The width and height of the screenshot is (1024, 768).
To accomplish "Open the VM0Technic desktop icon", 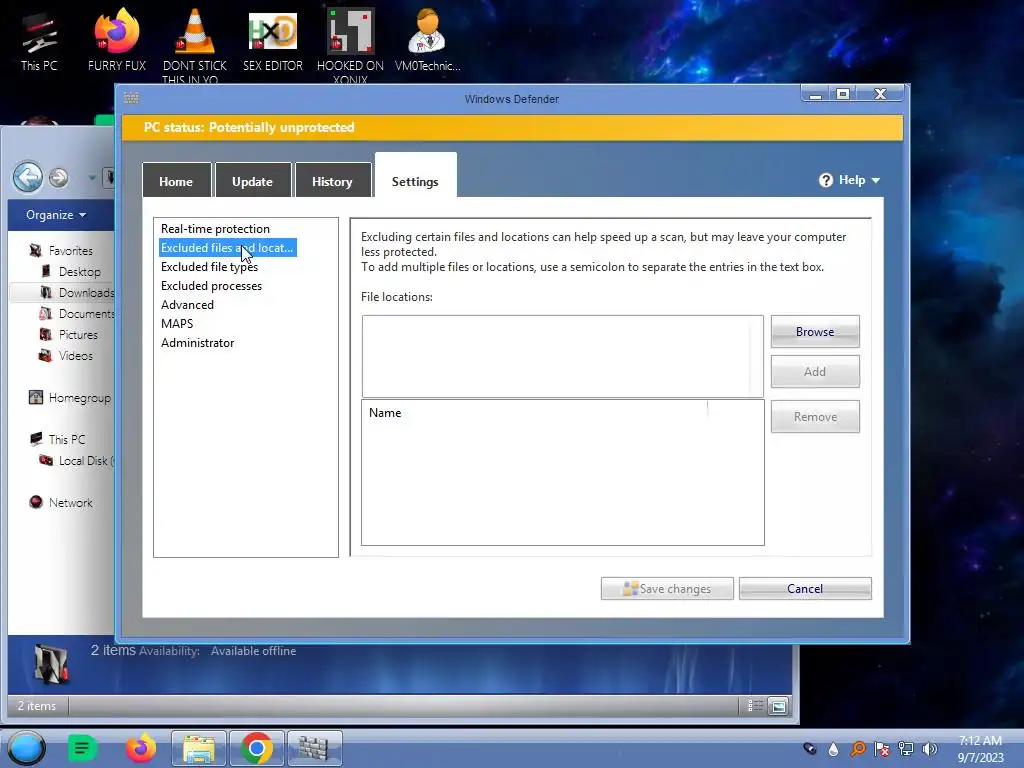I will pos(427,42).
